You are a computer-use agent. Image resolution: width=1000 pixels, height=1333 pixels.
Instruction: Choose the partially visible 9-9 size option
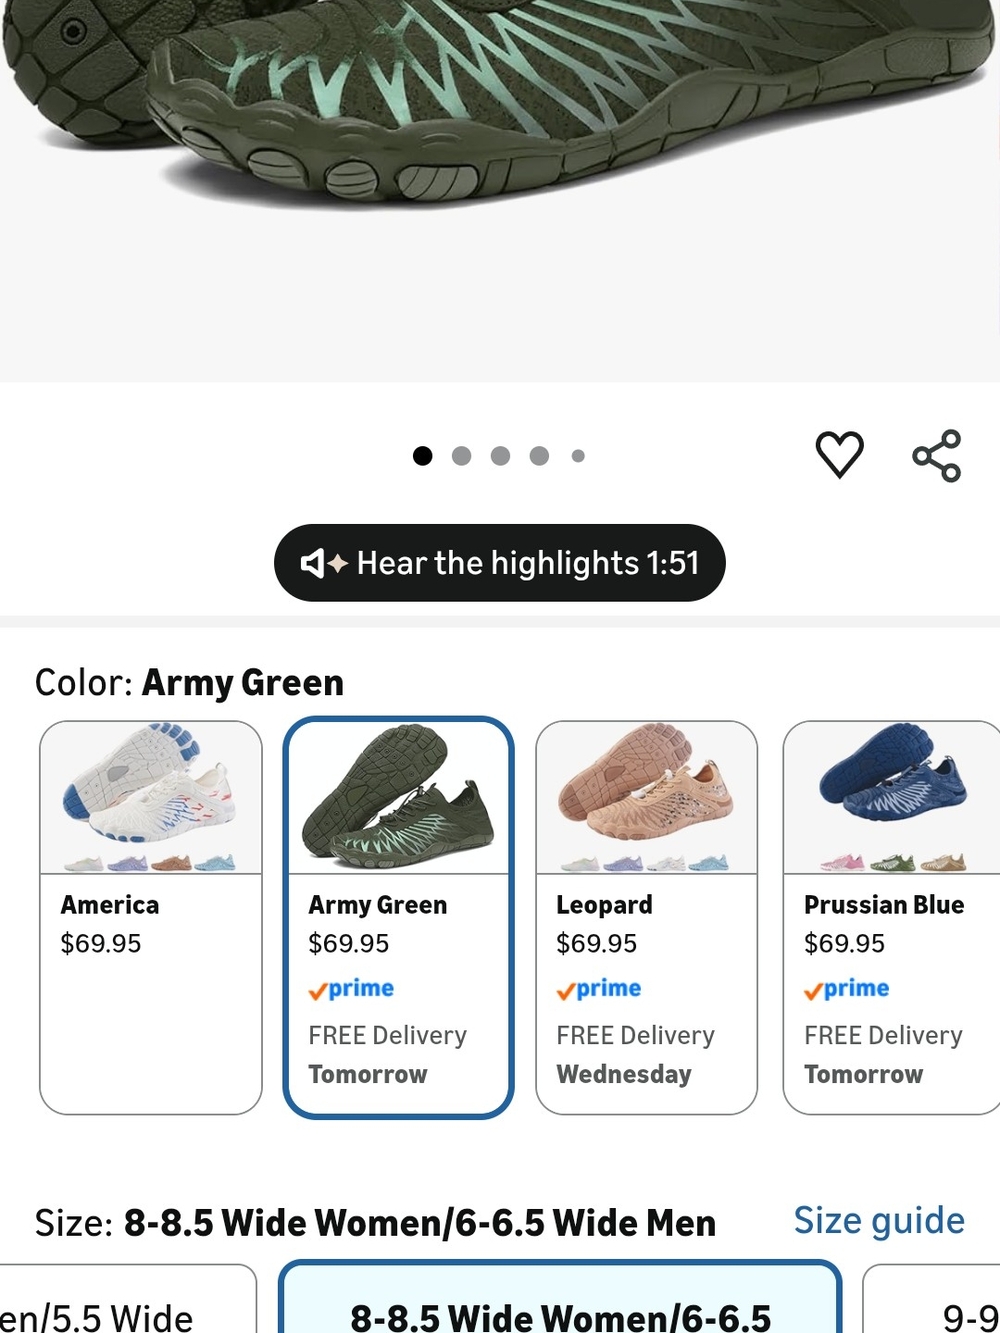(931, 1298)
